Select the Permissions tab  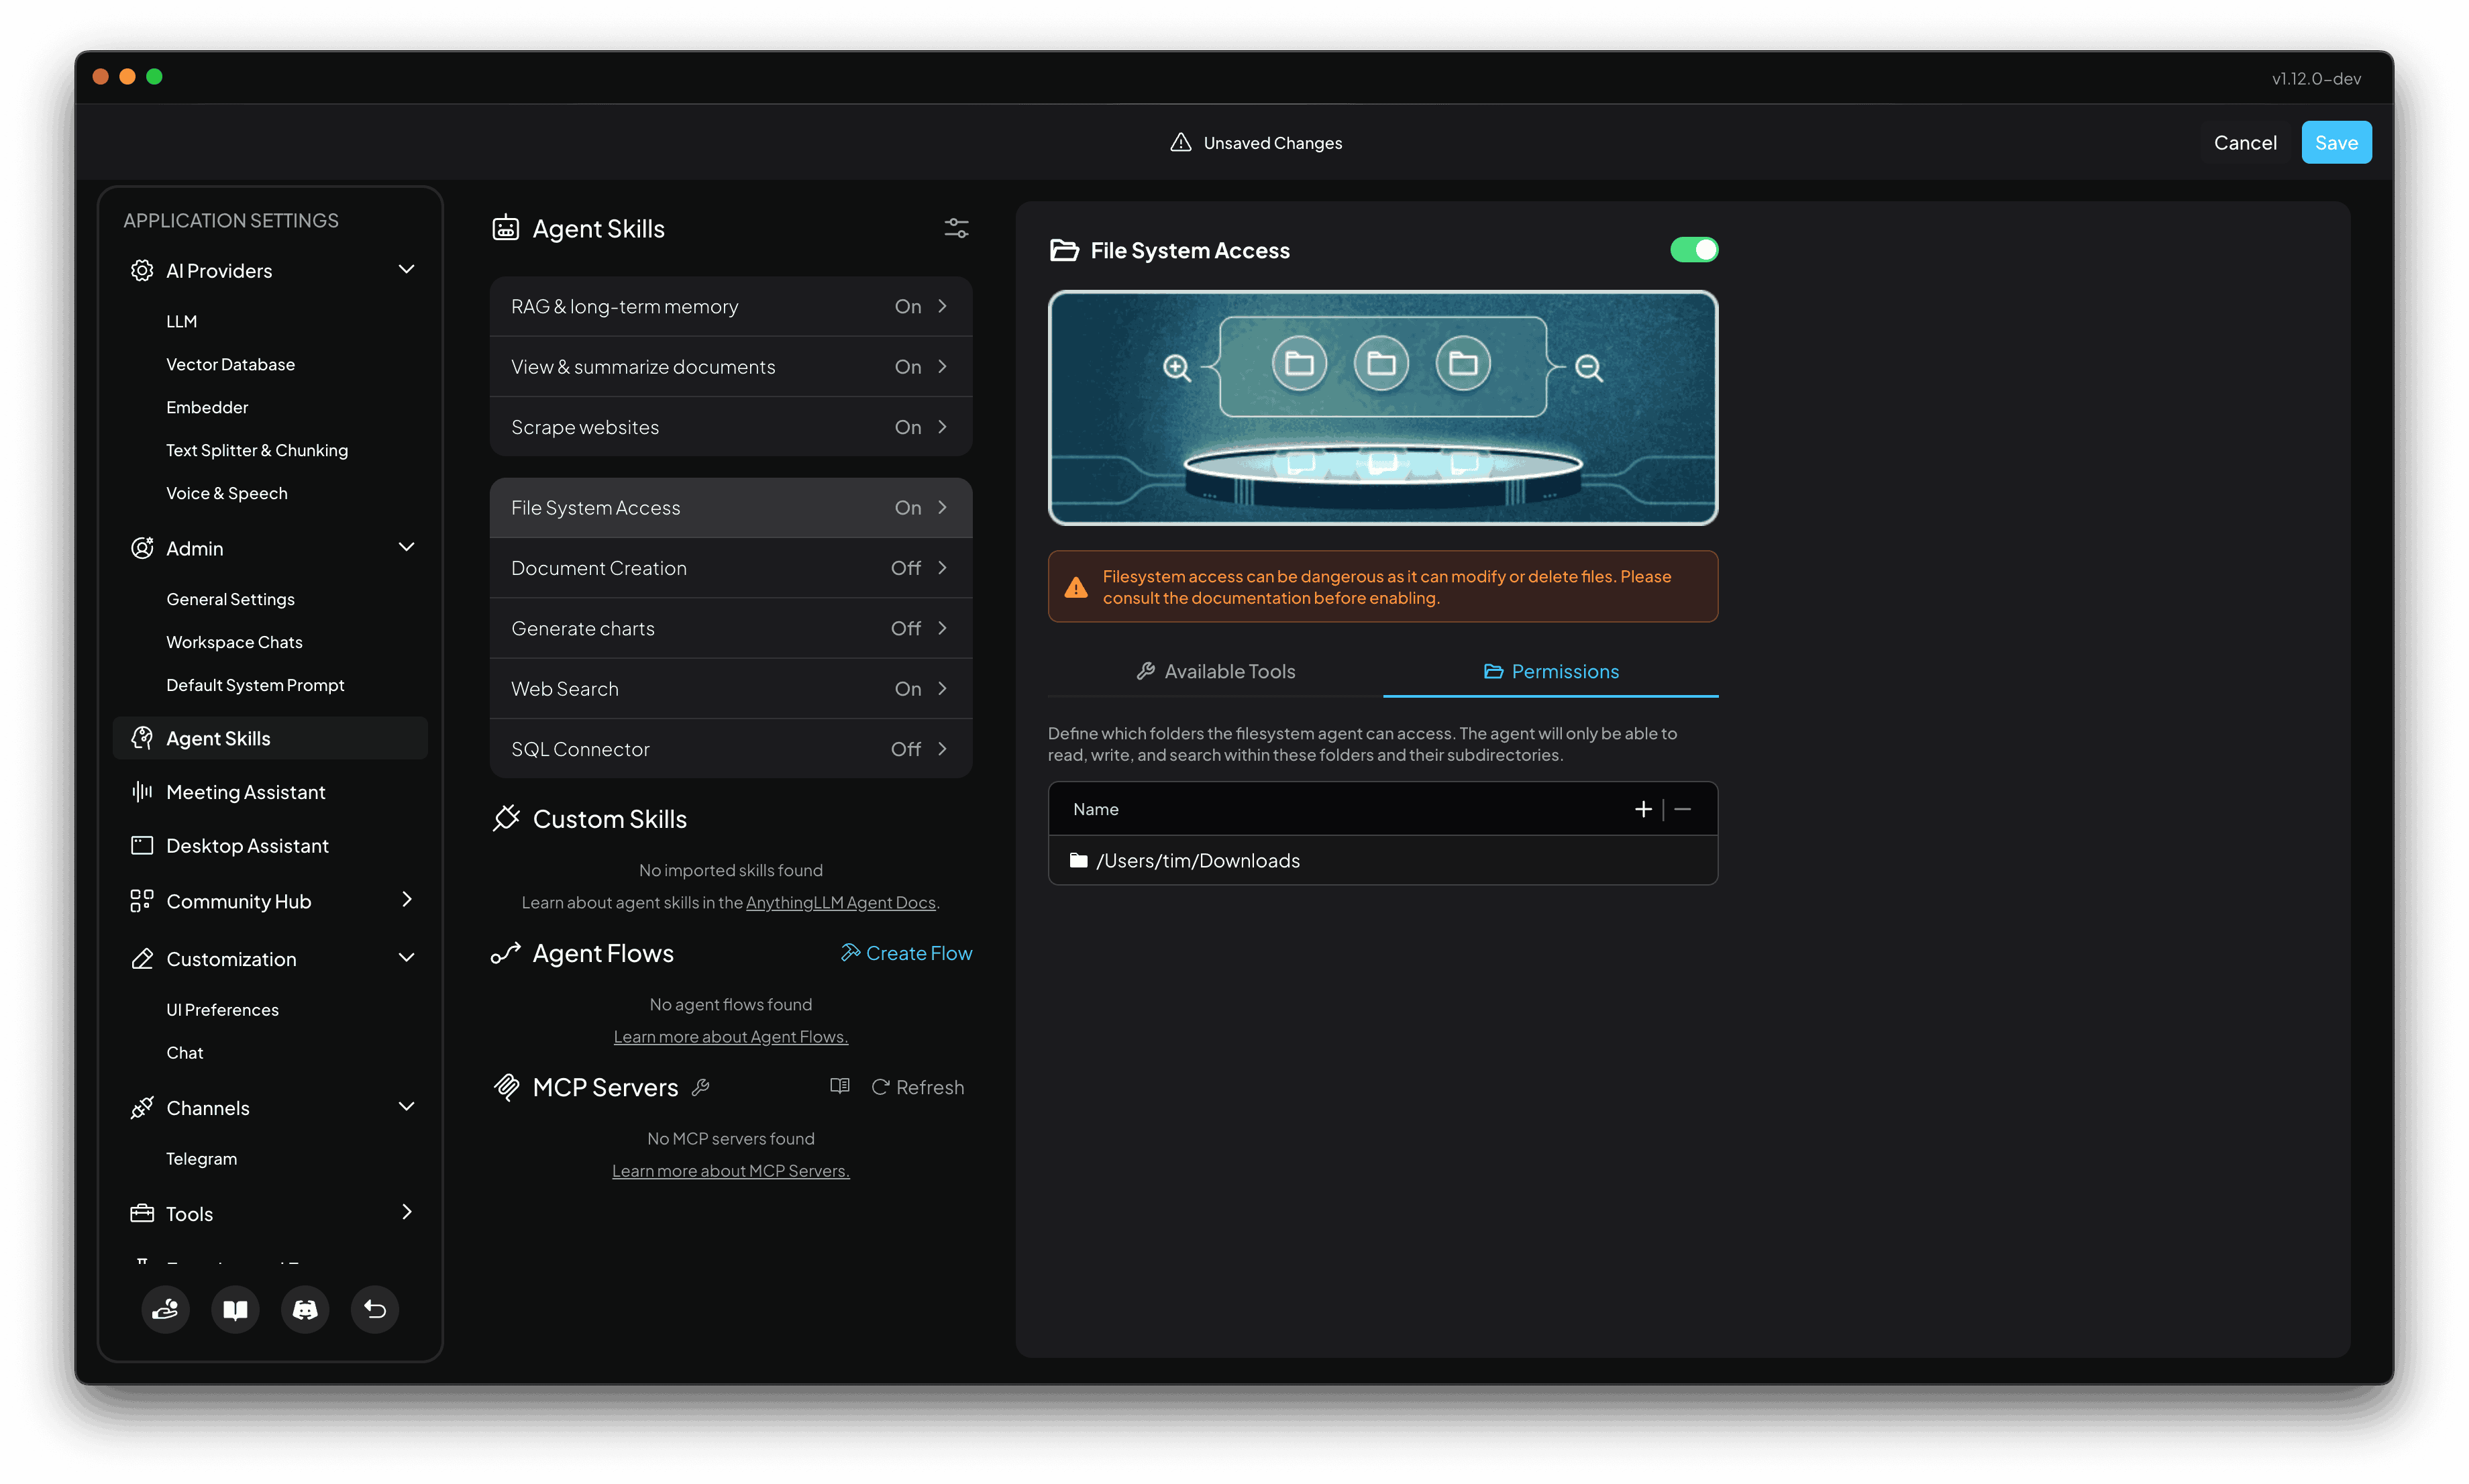pyautogui.click(x=1551, y=671)
